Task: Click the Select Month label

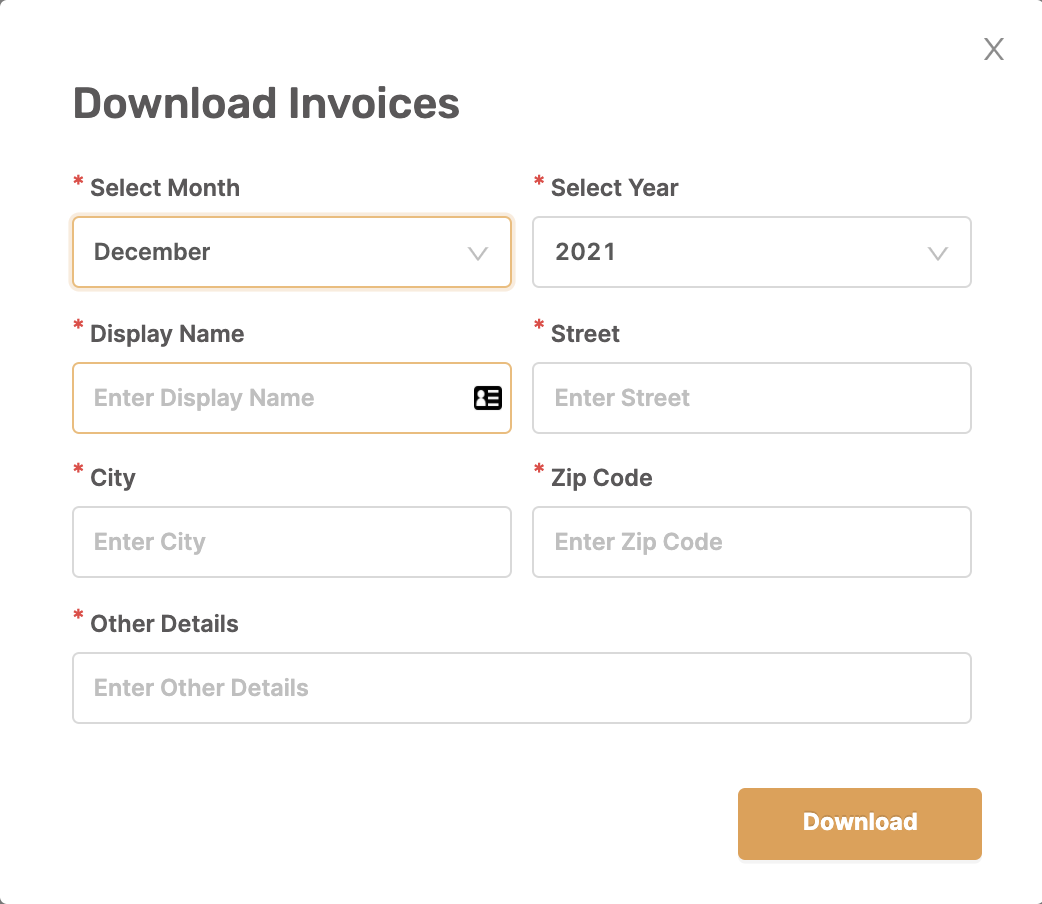Action: coord(165,188)
